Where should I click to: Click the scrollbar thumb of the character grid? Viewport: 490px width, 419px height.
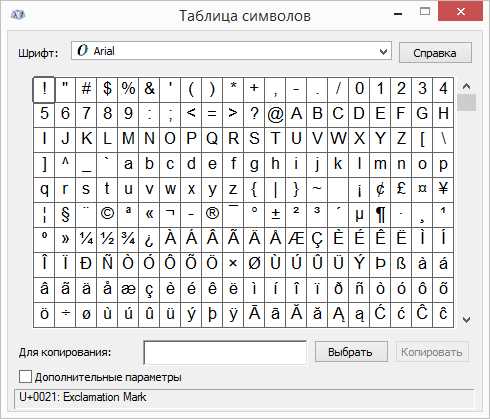tap(466, 102)
